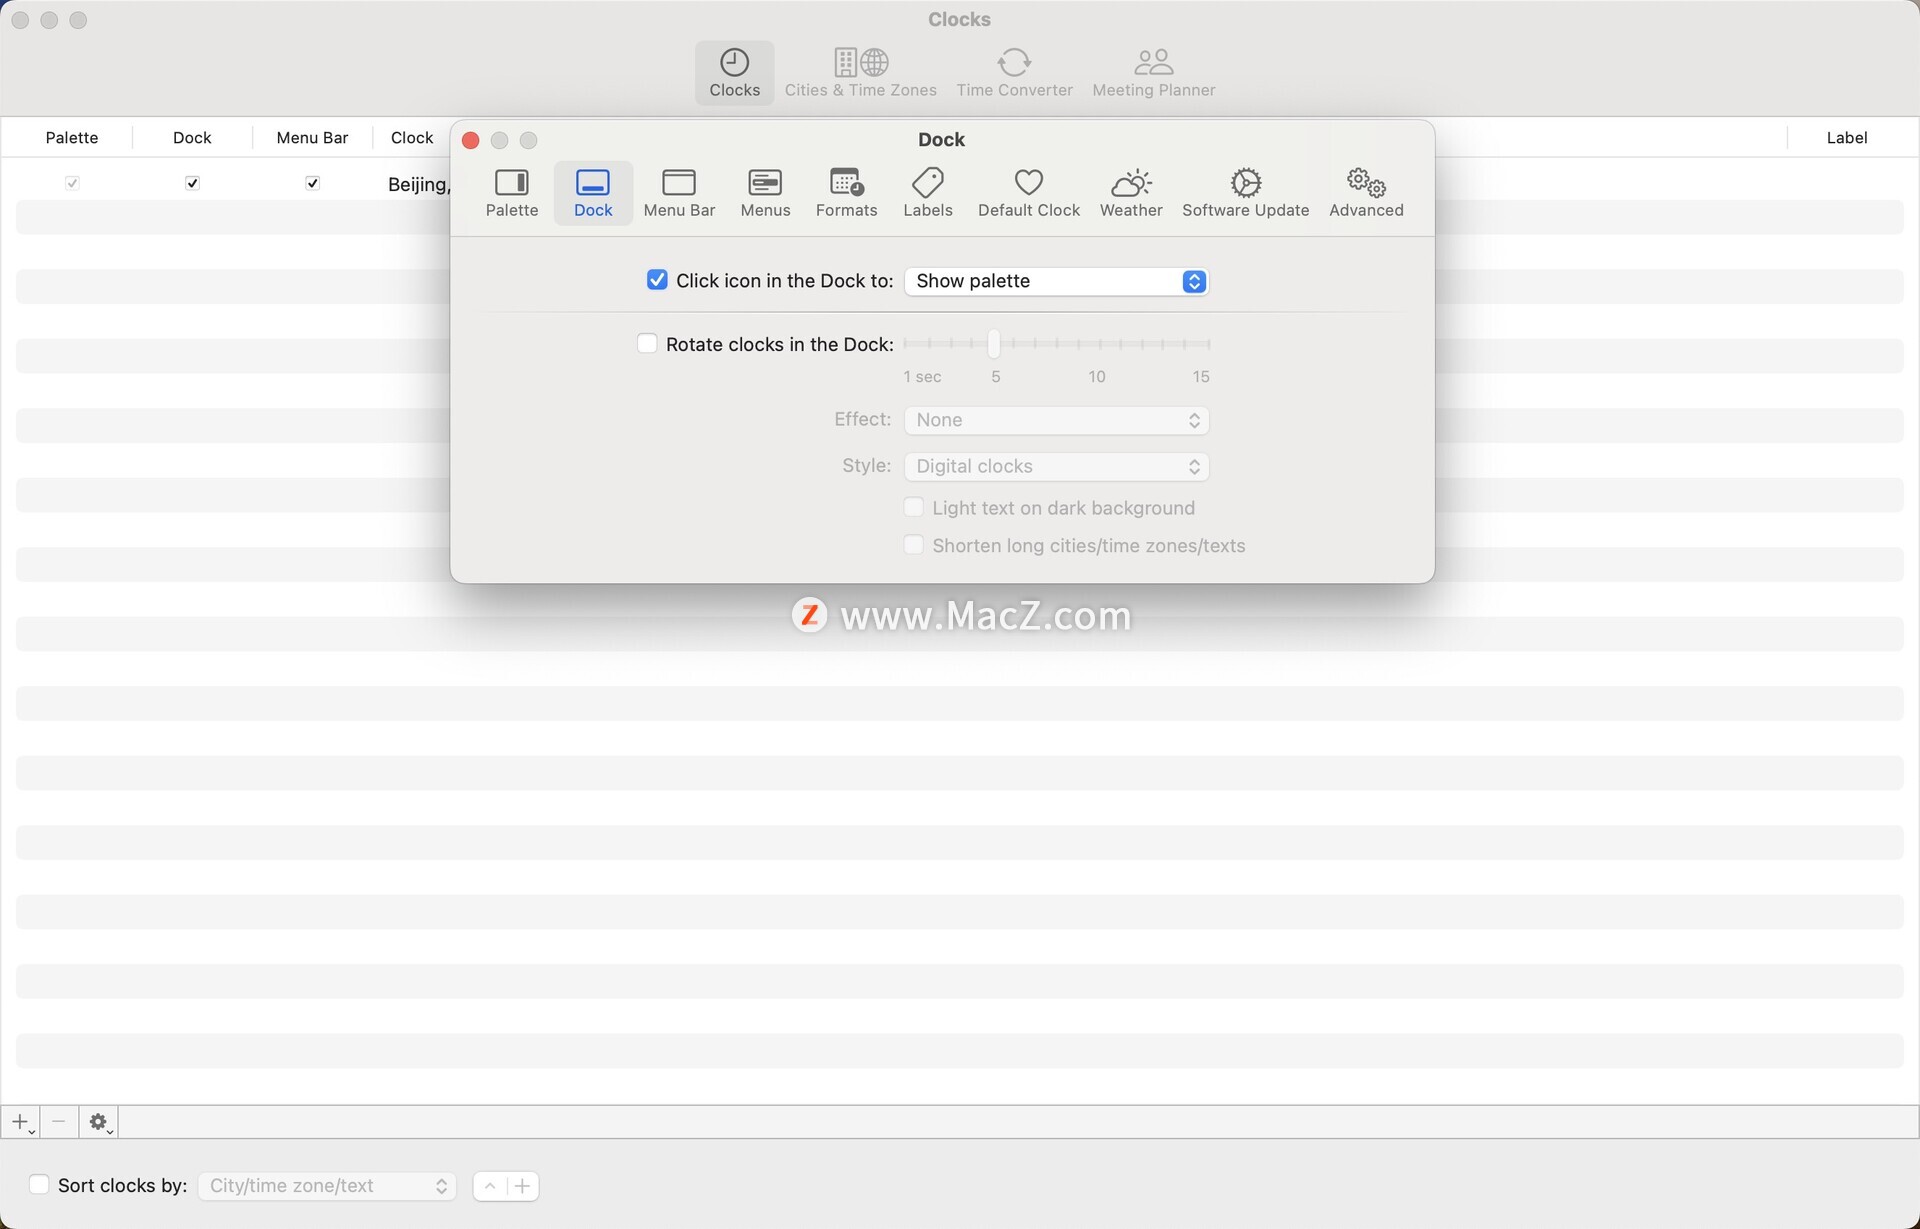Image resolution: width=1920 pixels, height=1229 pixels.
Task: Open the Labels tag icon
Action: pyautogui.click(x=927, y=192)
